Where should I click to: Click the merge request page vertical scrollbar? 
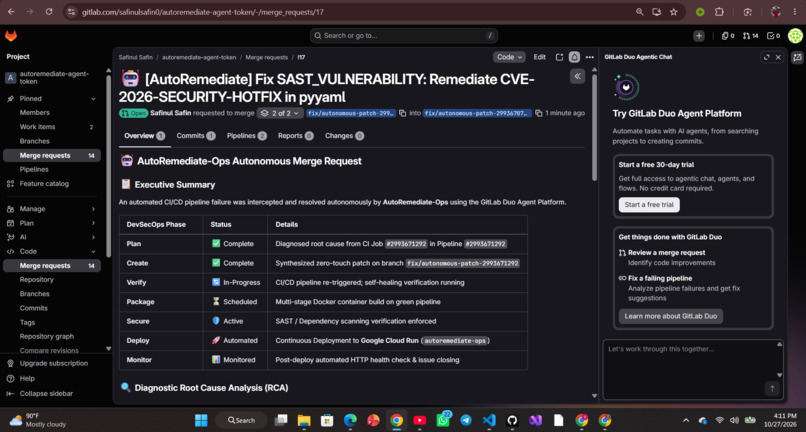coord(595,129)
